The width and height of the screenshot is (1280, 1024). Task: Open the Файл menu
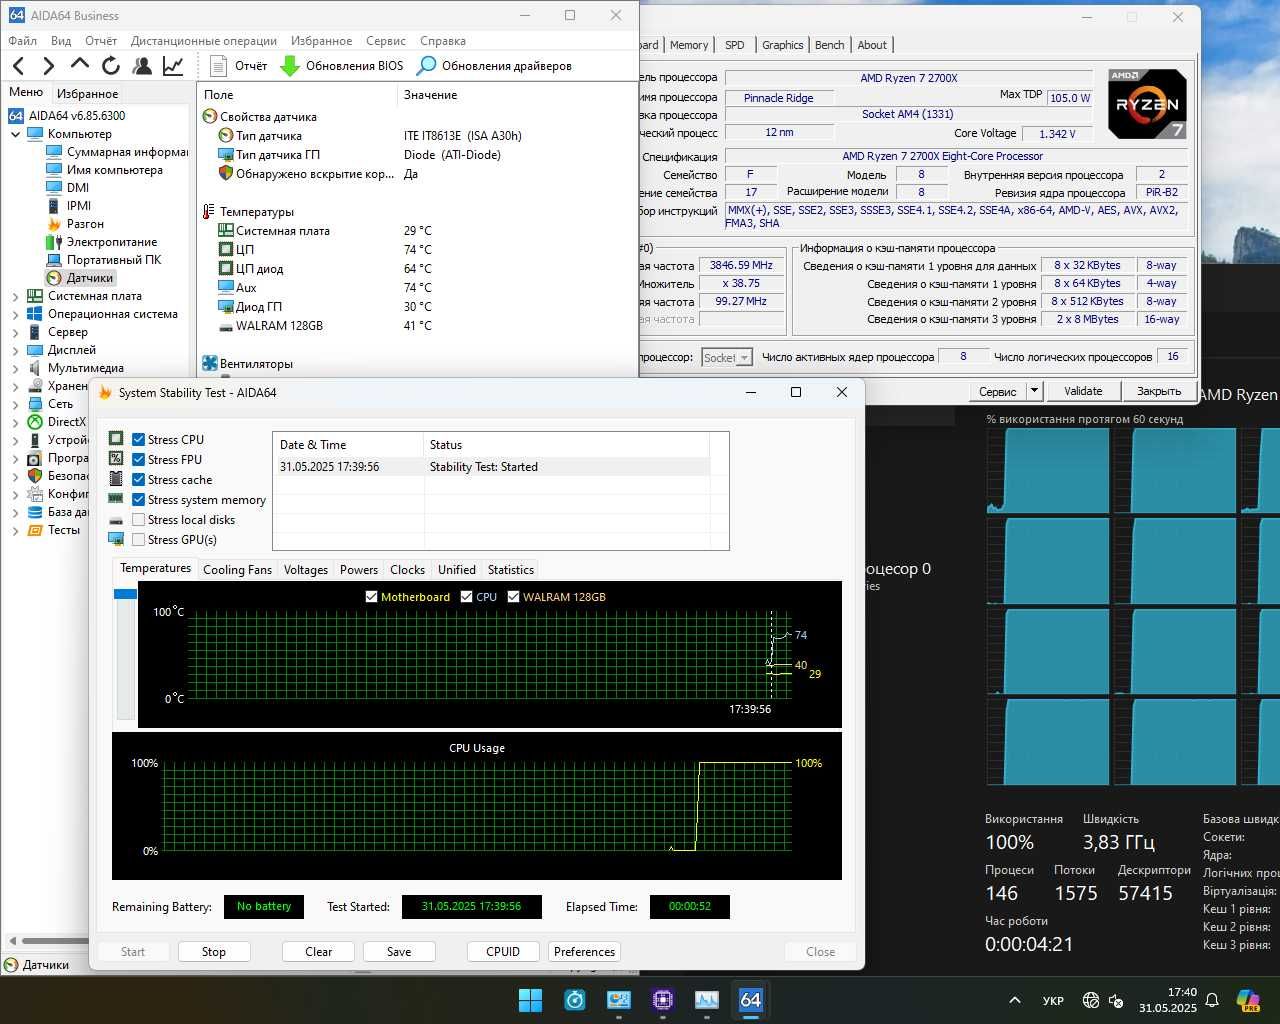pos(23,41)
